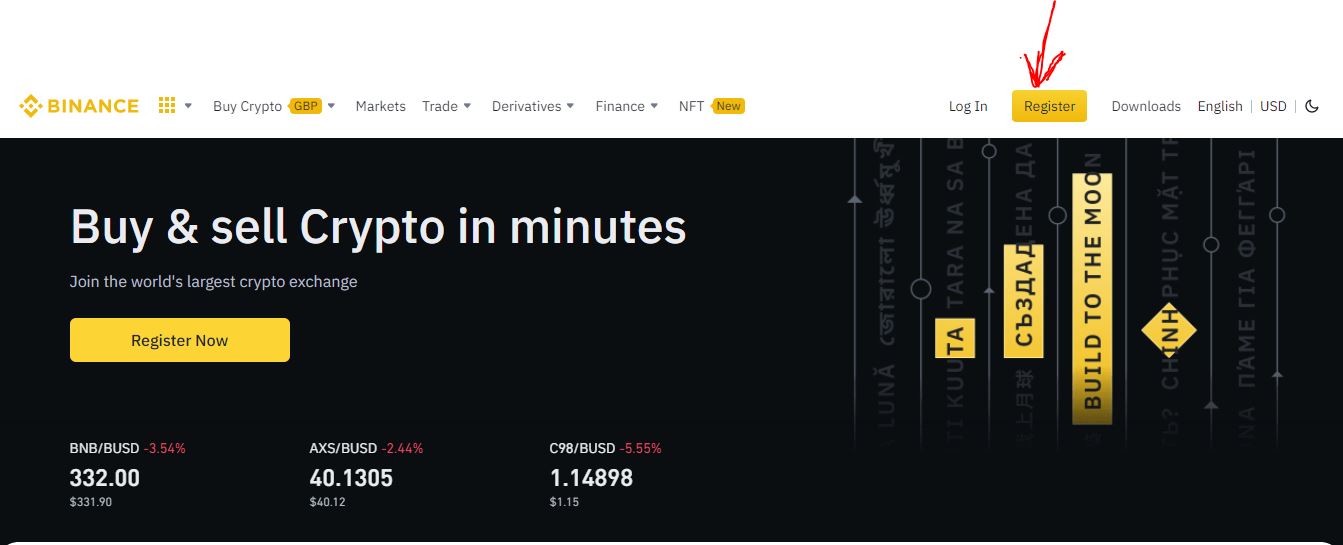Click the $40.12 value
The image size is (1343, 545).
[328, 502]
